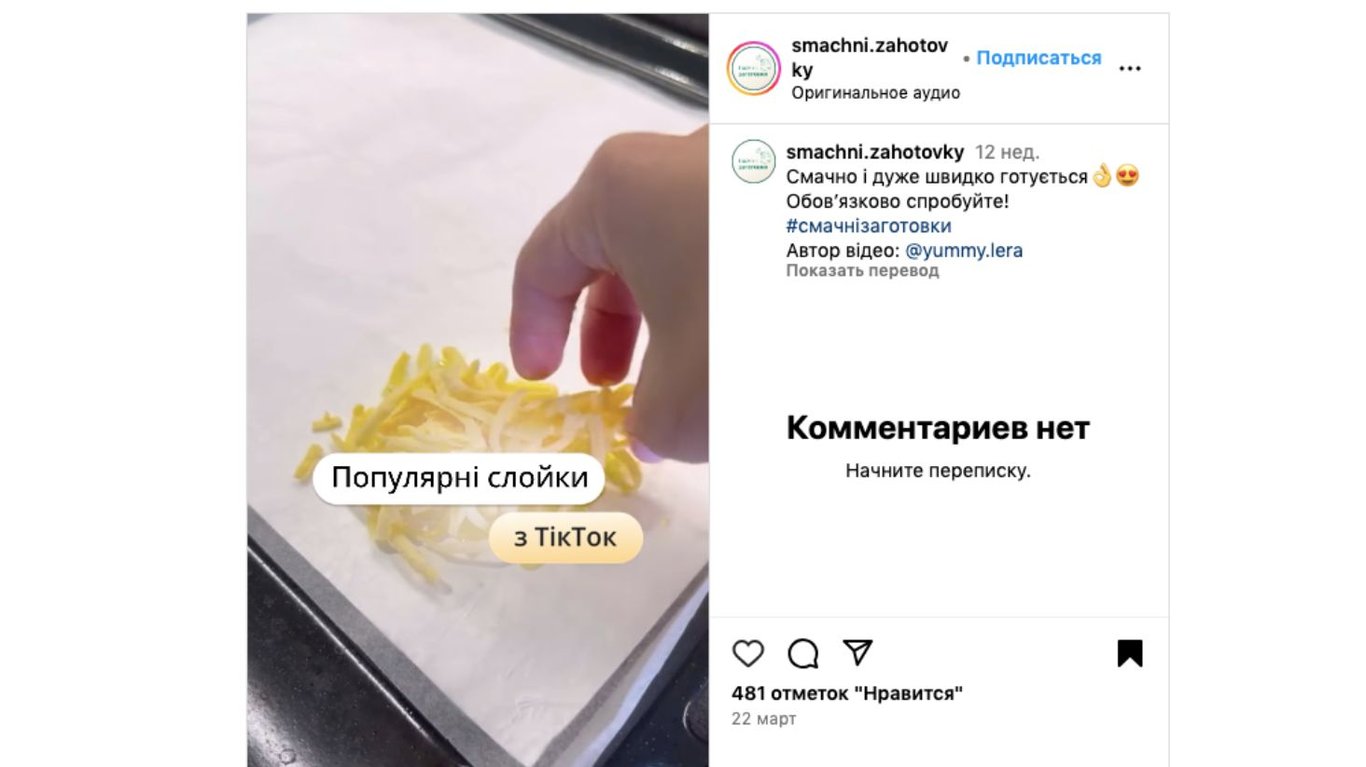Open smachni.zahotovky username in the caption
The width and height of the screenshot is (1366, 767).
(x=875, y=152)
